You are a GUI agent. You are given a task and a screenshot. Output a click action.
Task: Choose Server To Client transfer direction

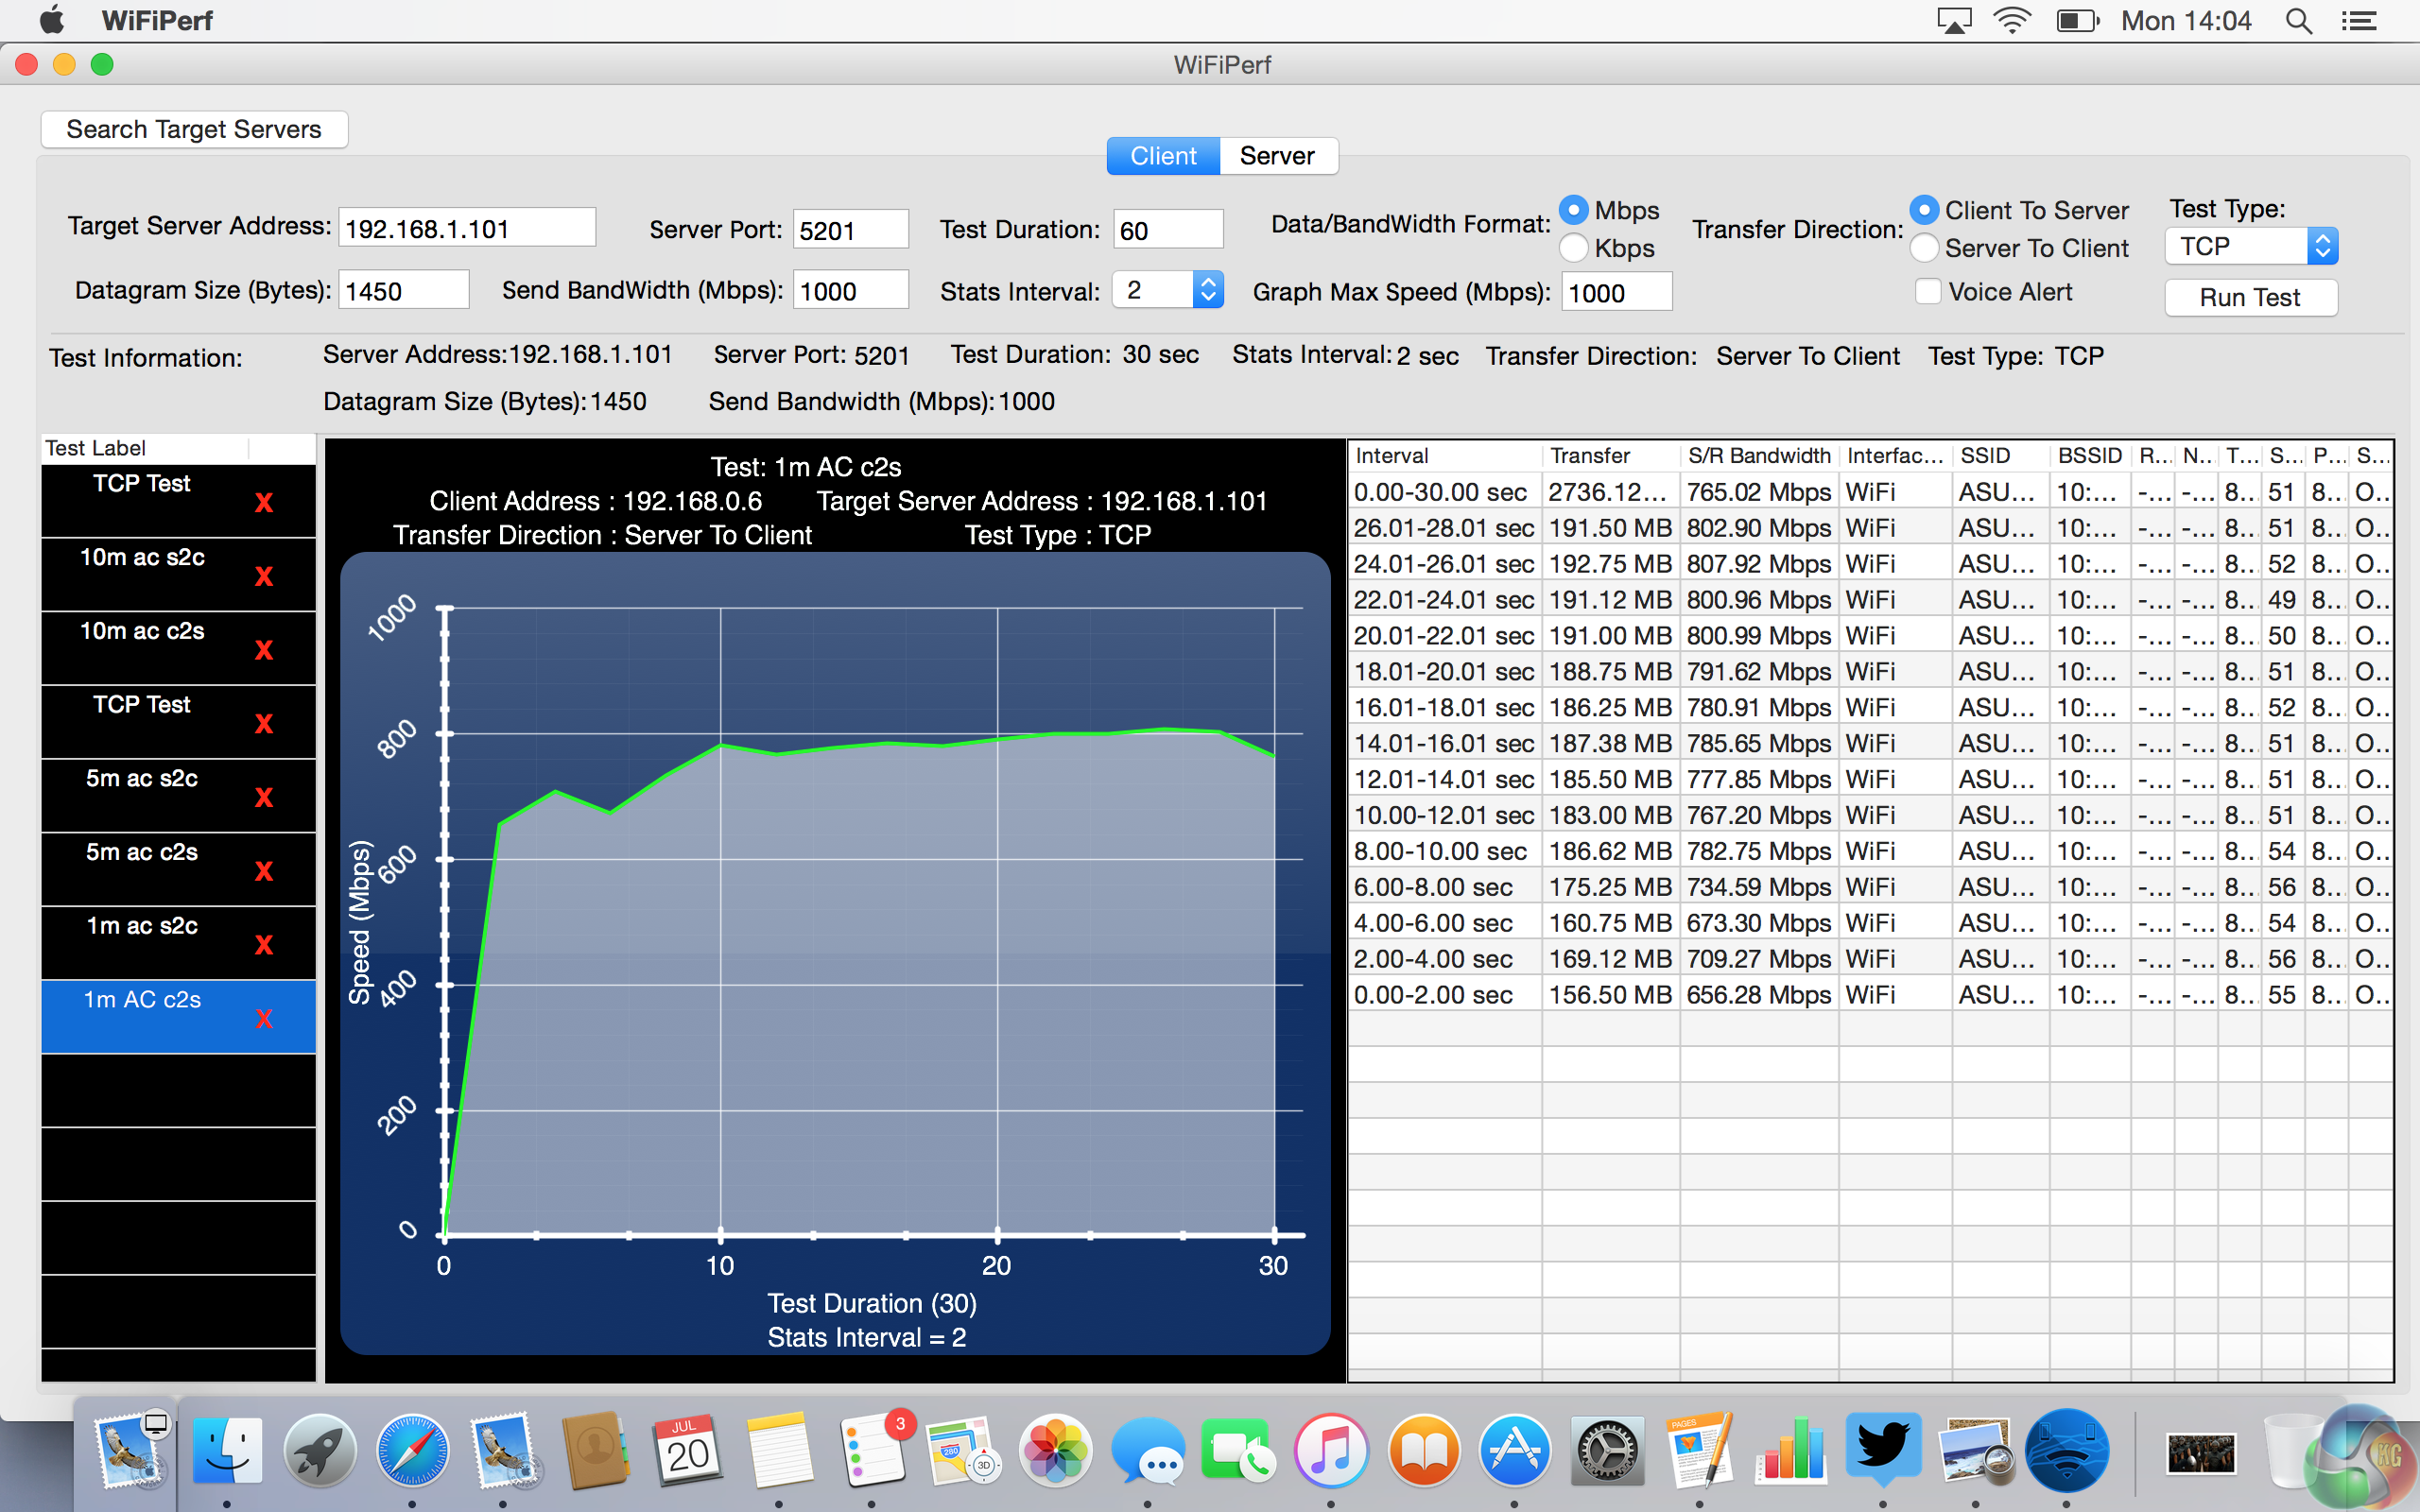tap(1924, 248)
